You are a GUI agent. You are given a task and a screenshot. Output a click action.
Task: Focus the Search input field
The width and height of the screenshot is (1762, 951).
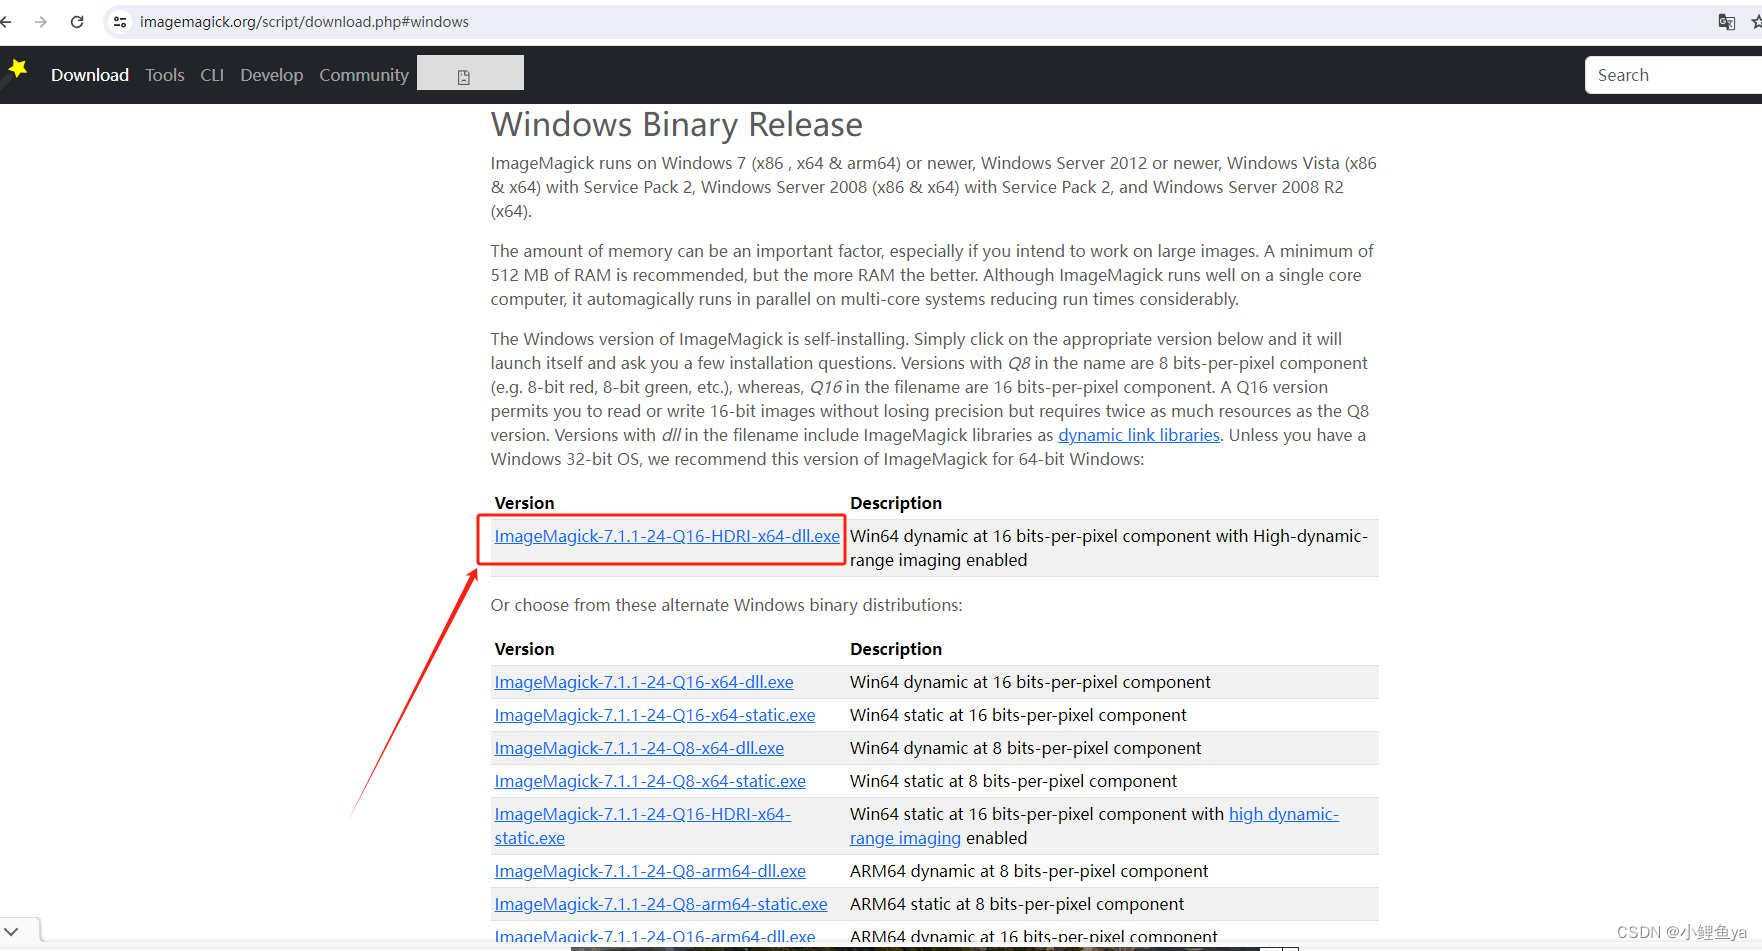tap(1673, 75)
